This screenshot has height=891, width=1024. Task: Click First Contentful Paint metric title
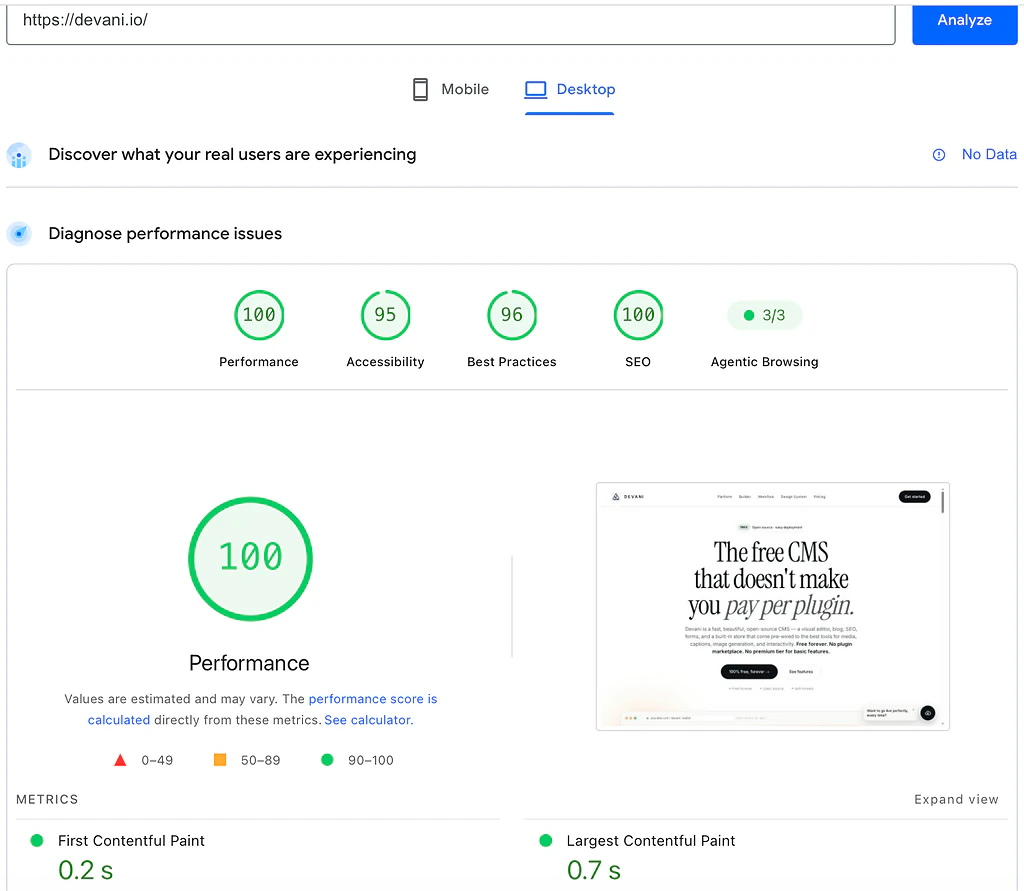click(x=131, y=841)
